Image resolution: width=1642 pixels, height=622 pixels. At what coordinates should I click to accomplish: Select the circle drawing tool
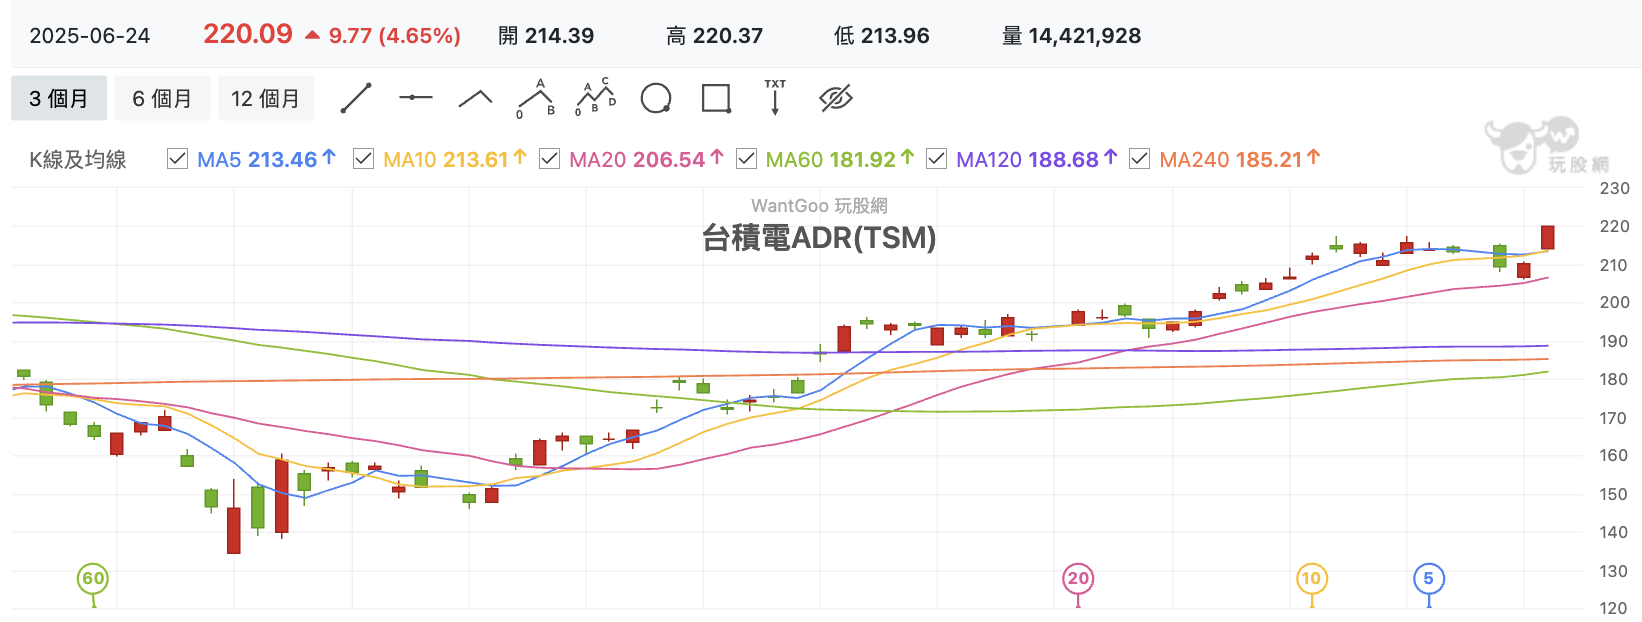pos(656,98)
